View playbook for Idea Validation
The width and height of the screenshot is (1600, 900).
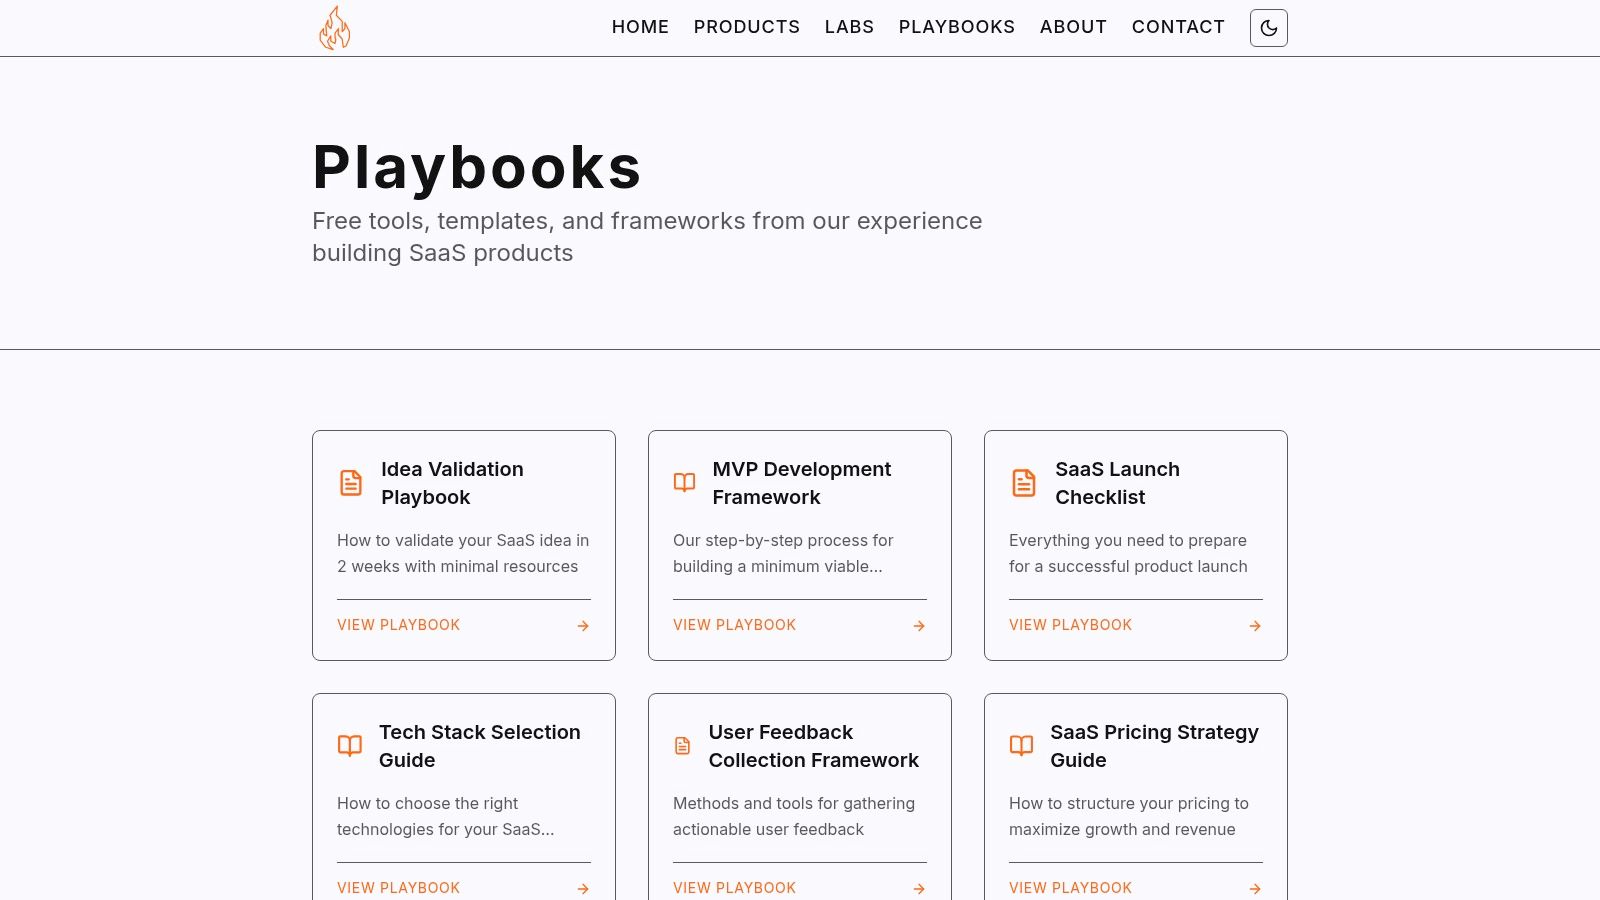click(398, 625)
